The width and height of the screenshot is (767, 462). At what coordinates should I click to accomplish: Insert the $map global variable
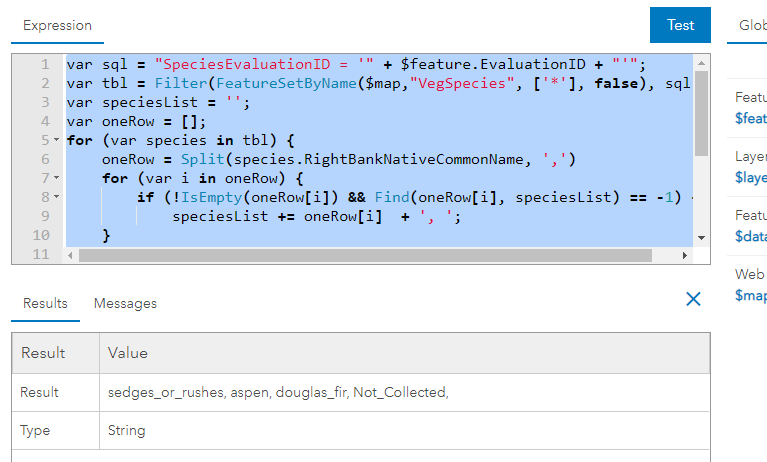click(750, 295)
